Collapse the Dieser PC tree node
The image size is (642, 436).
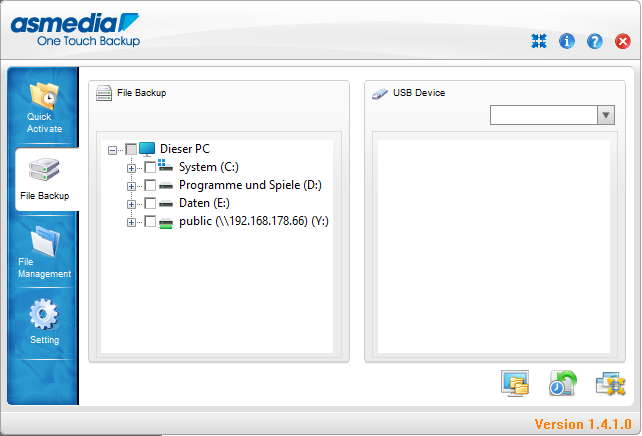click(x=112, y=150)
